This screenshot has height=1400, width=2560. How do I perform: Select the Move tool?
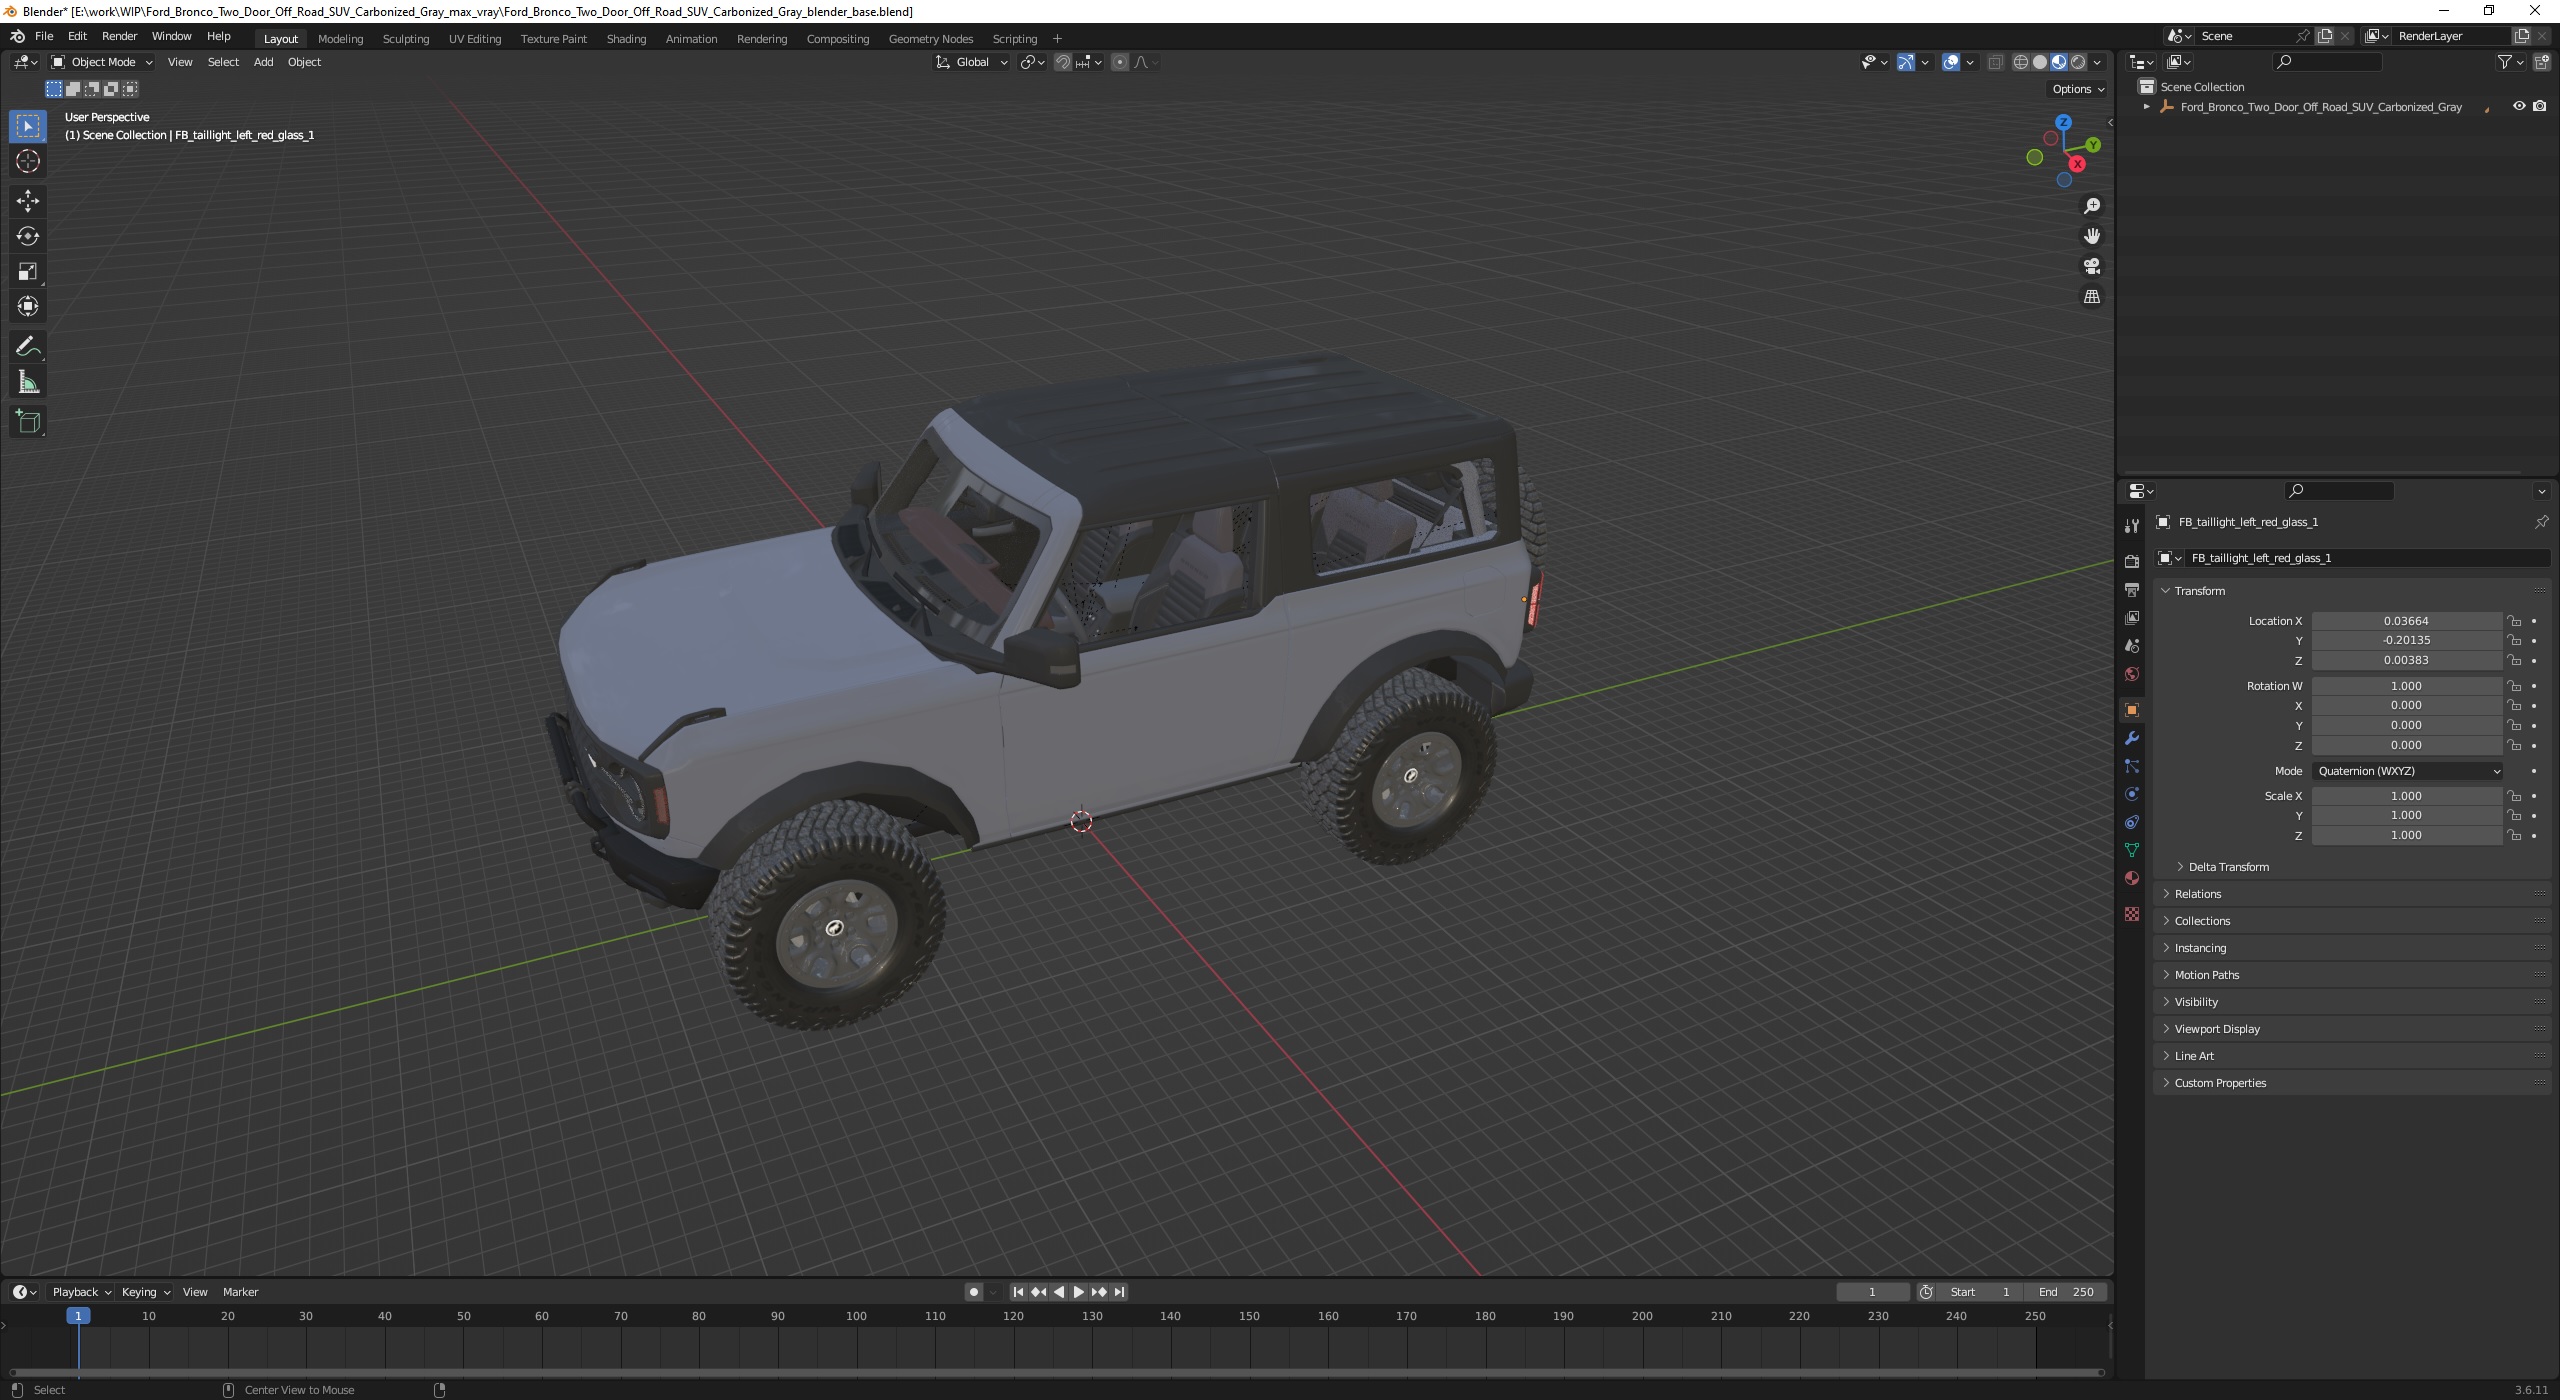[x=28, y=201]
